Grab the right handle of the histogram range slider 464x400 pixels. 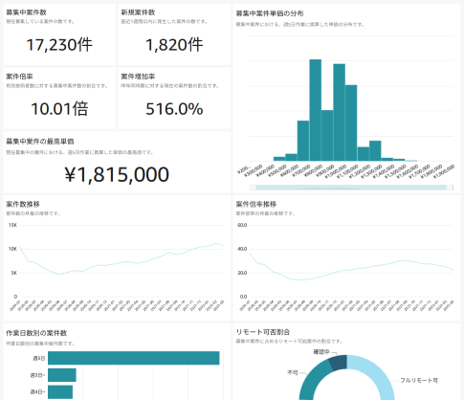450,188
